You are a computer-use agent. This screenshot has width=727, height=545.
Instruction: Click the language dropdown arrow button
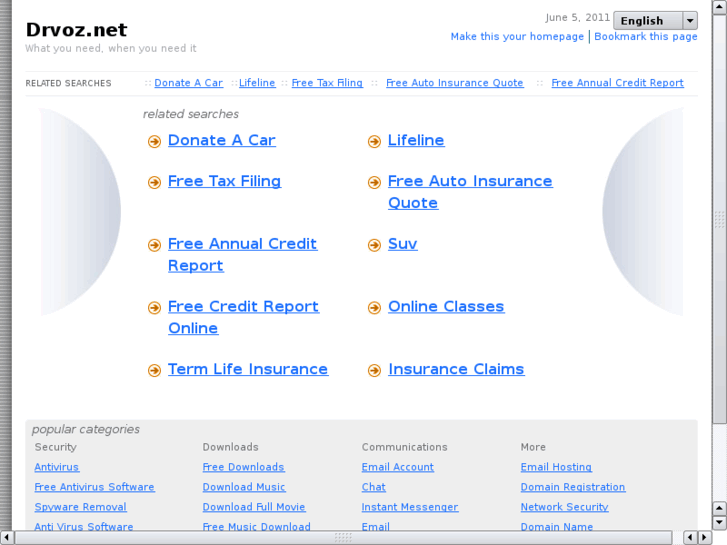coord(690,20)
